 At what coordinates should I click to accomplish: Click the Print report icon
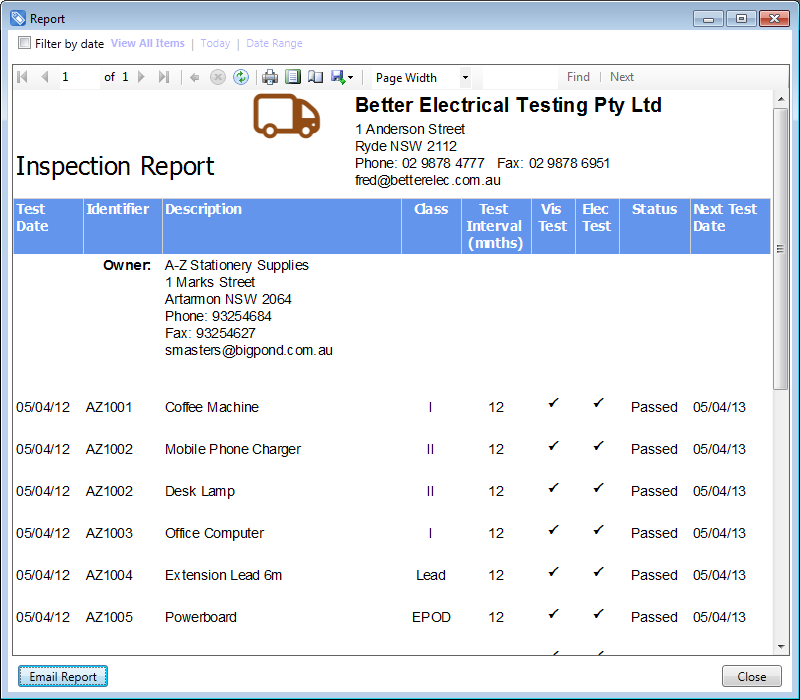point(270,77)
